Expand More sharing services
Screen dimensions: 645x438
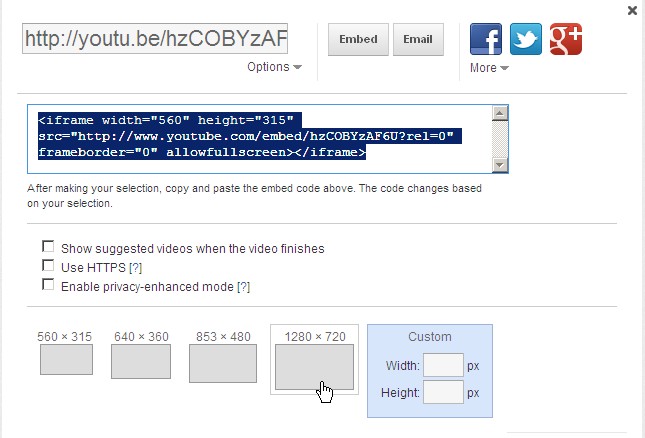[x=489, y=68]
